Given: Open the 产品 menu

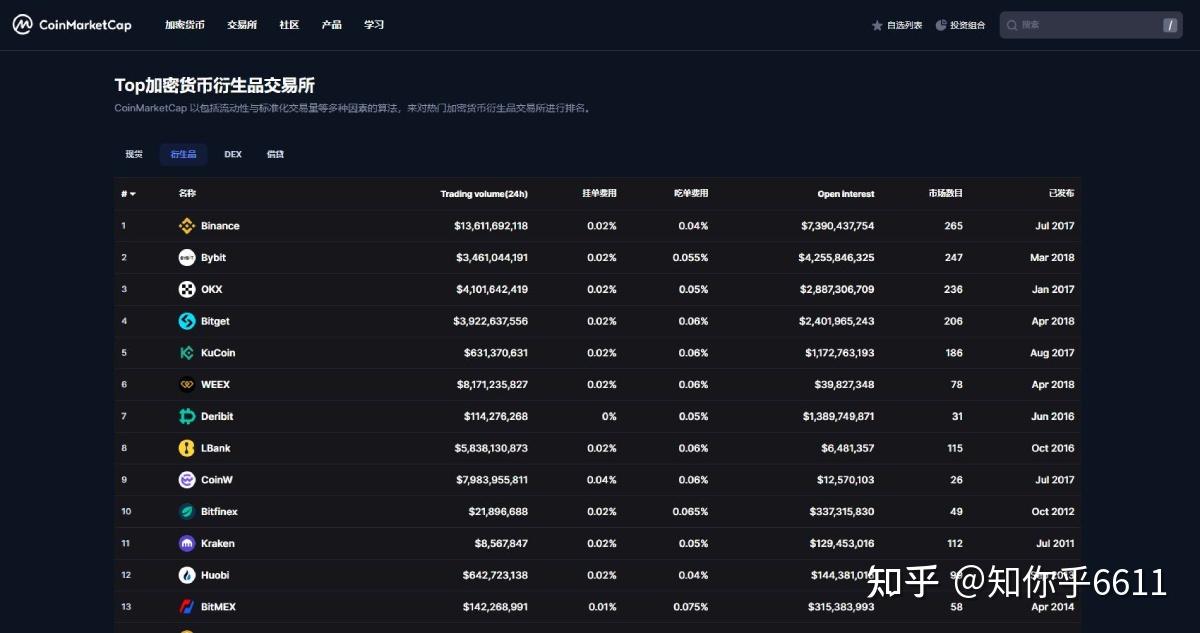Looking at the screenshot, I should [x=332, y=25].
